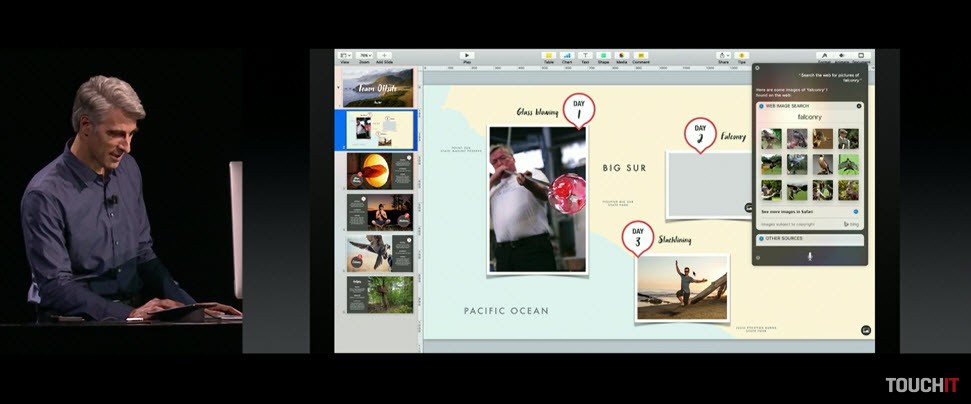Insert a Chart from the toolbar

tap(567, 56)
